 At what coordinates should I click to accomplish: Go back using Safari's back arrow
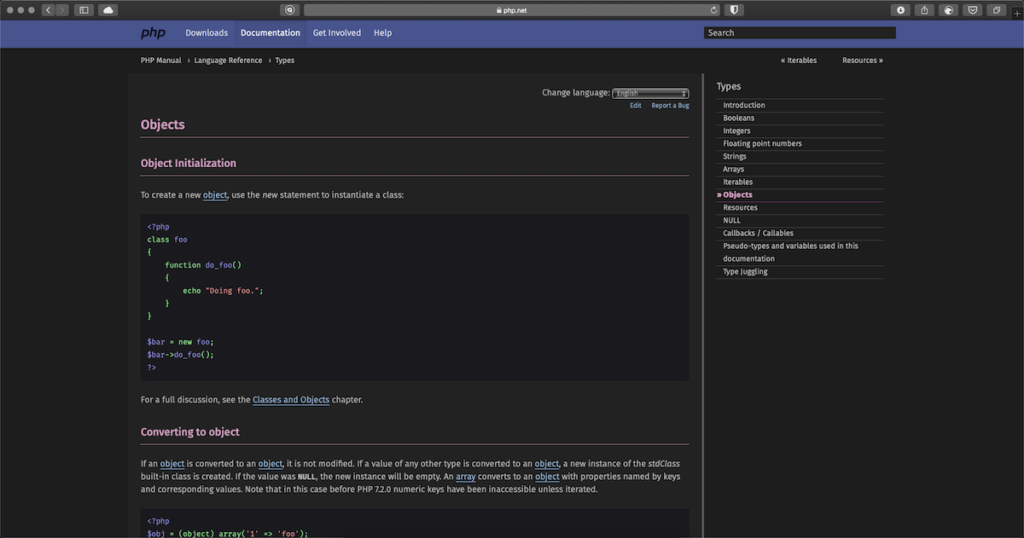[x=48, y=10]
